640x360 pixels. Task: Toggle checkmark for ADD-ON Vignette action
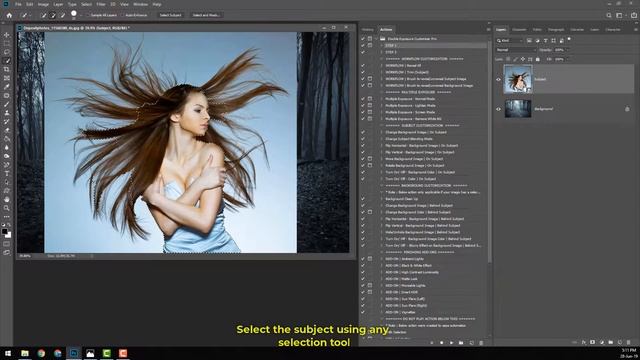(x=363, y=312)
